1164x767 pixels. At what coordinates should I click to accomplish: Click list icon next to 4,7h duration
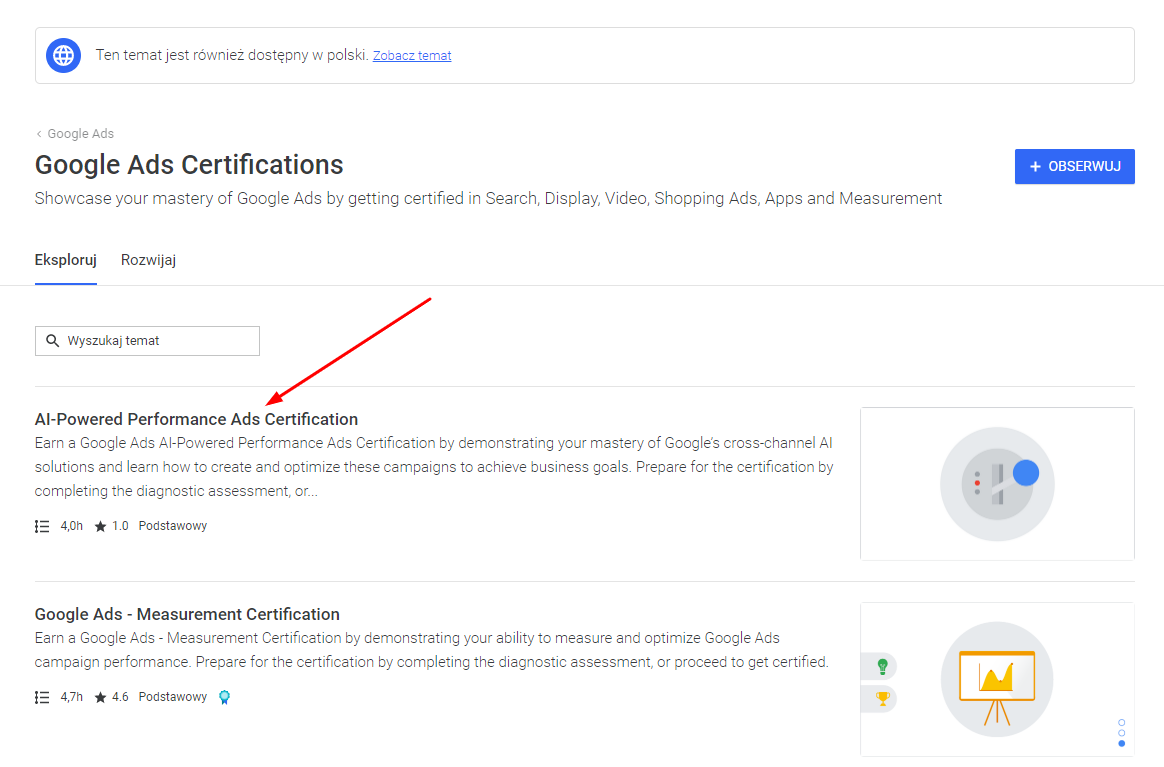pyautogui.click(x=42, y=697)
